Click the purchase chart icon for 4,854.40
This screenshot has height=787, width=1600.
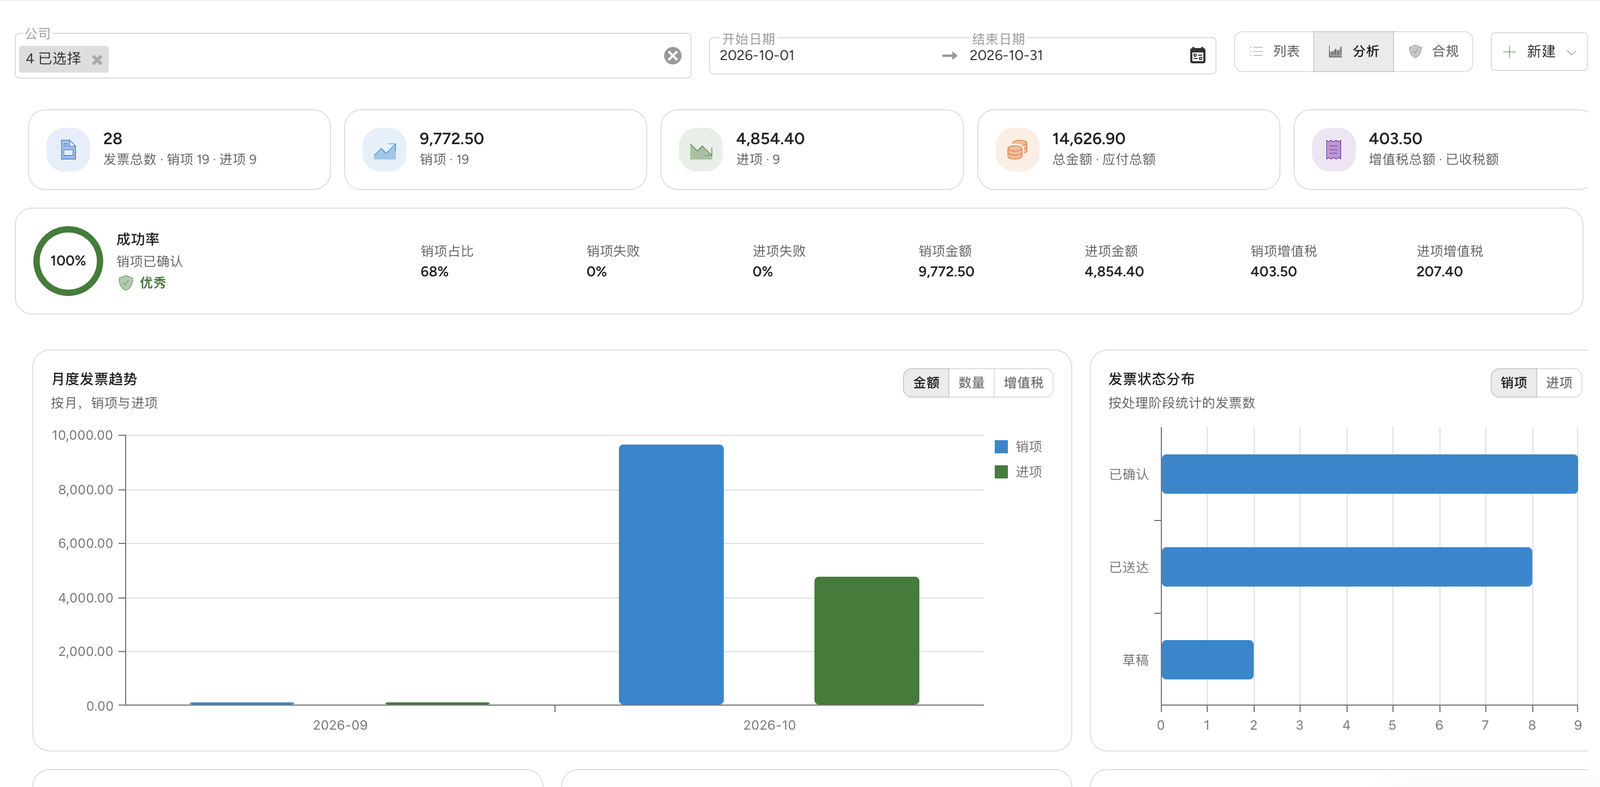tap(701, 150)
